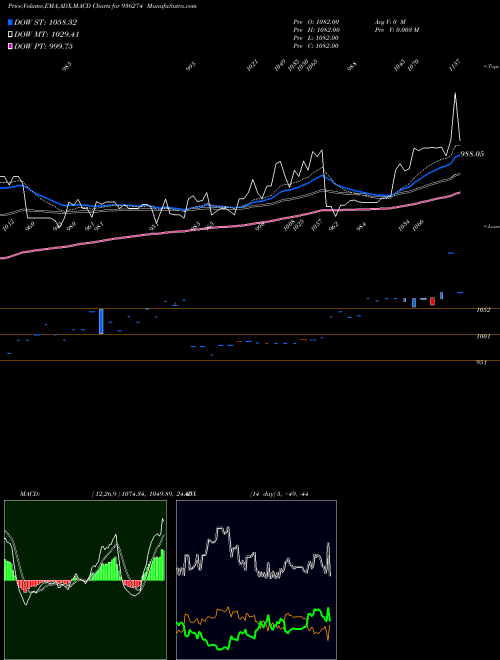Click the 988.05 price label on the chart
Viewport: 500px width, 660px height.
point(472,154)
